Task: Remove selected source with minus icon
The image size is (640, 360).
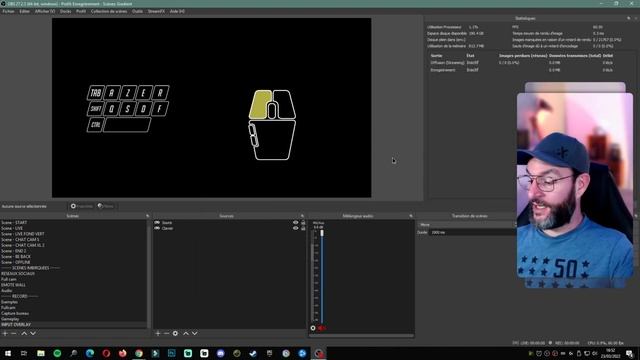Action: (x=167, y=333)
